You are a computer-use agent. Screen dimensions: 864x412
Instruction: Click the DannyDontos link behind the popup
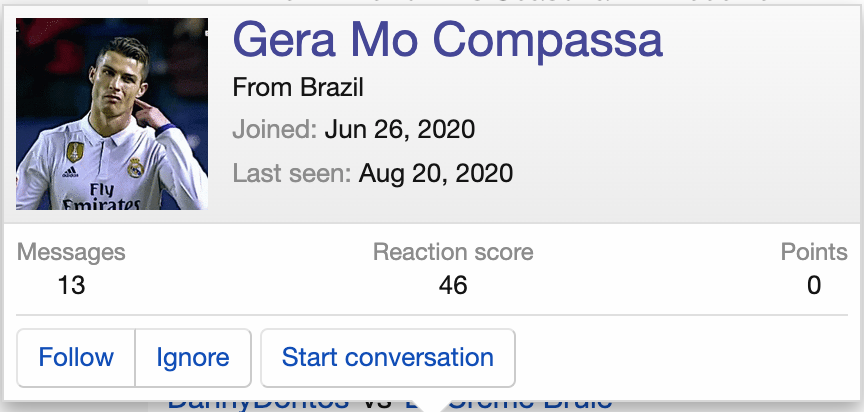[x=257, y=403]
